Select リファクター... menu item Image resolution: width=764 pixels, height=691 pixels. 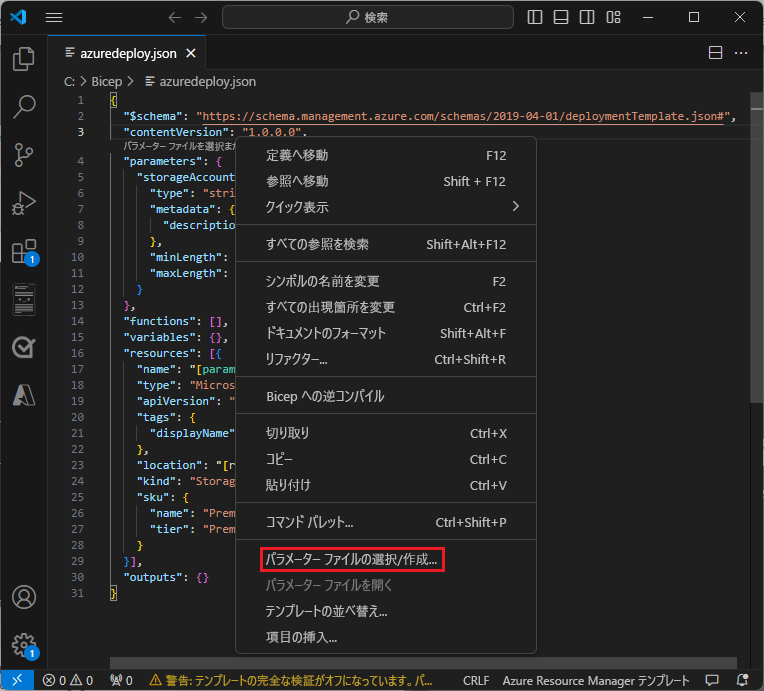pyautogui.click(x=385, y=359)
